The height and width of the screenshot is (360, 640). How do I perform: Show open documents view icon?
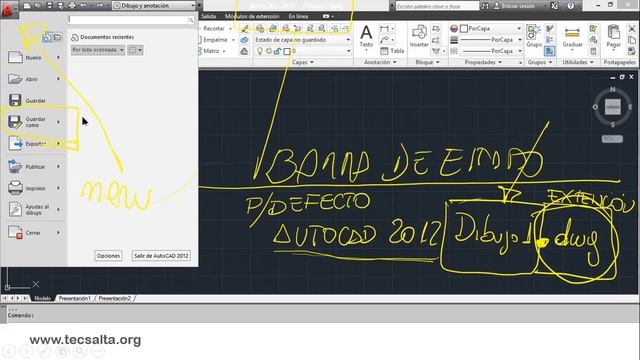[57, 38]
